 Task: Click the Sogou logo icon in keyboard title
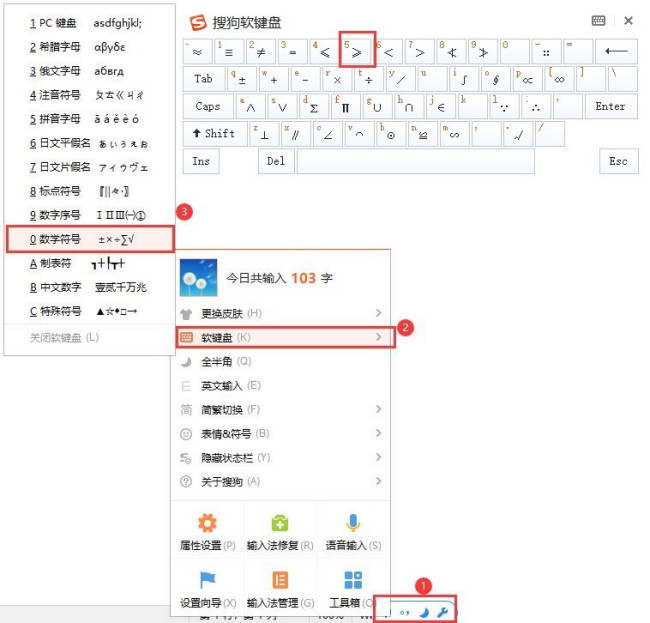coord(198,23)
